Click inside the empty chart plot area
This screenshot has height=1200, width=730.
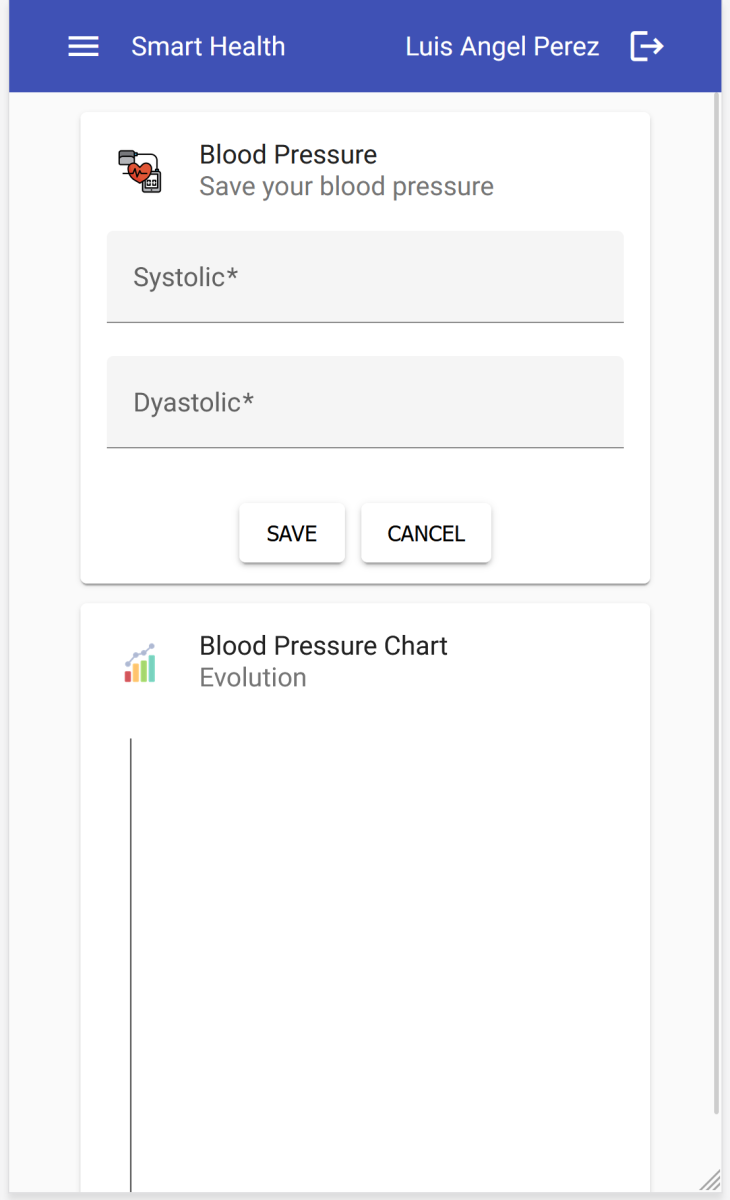[x=390, y=950]
